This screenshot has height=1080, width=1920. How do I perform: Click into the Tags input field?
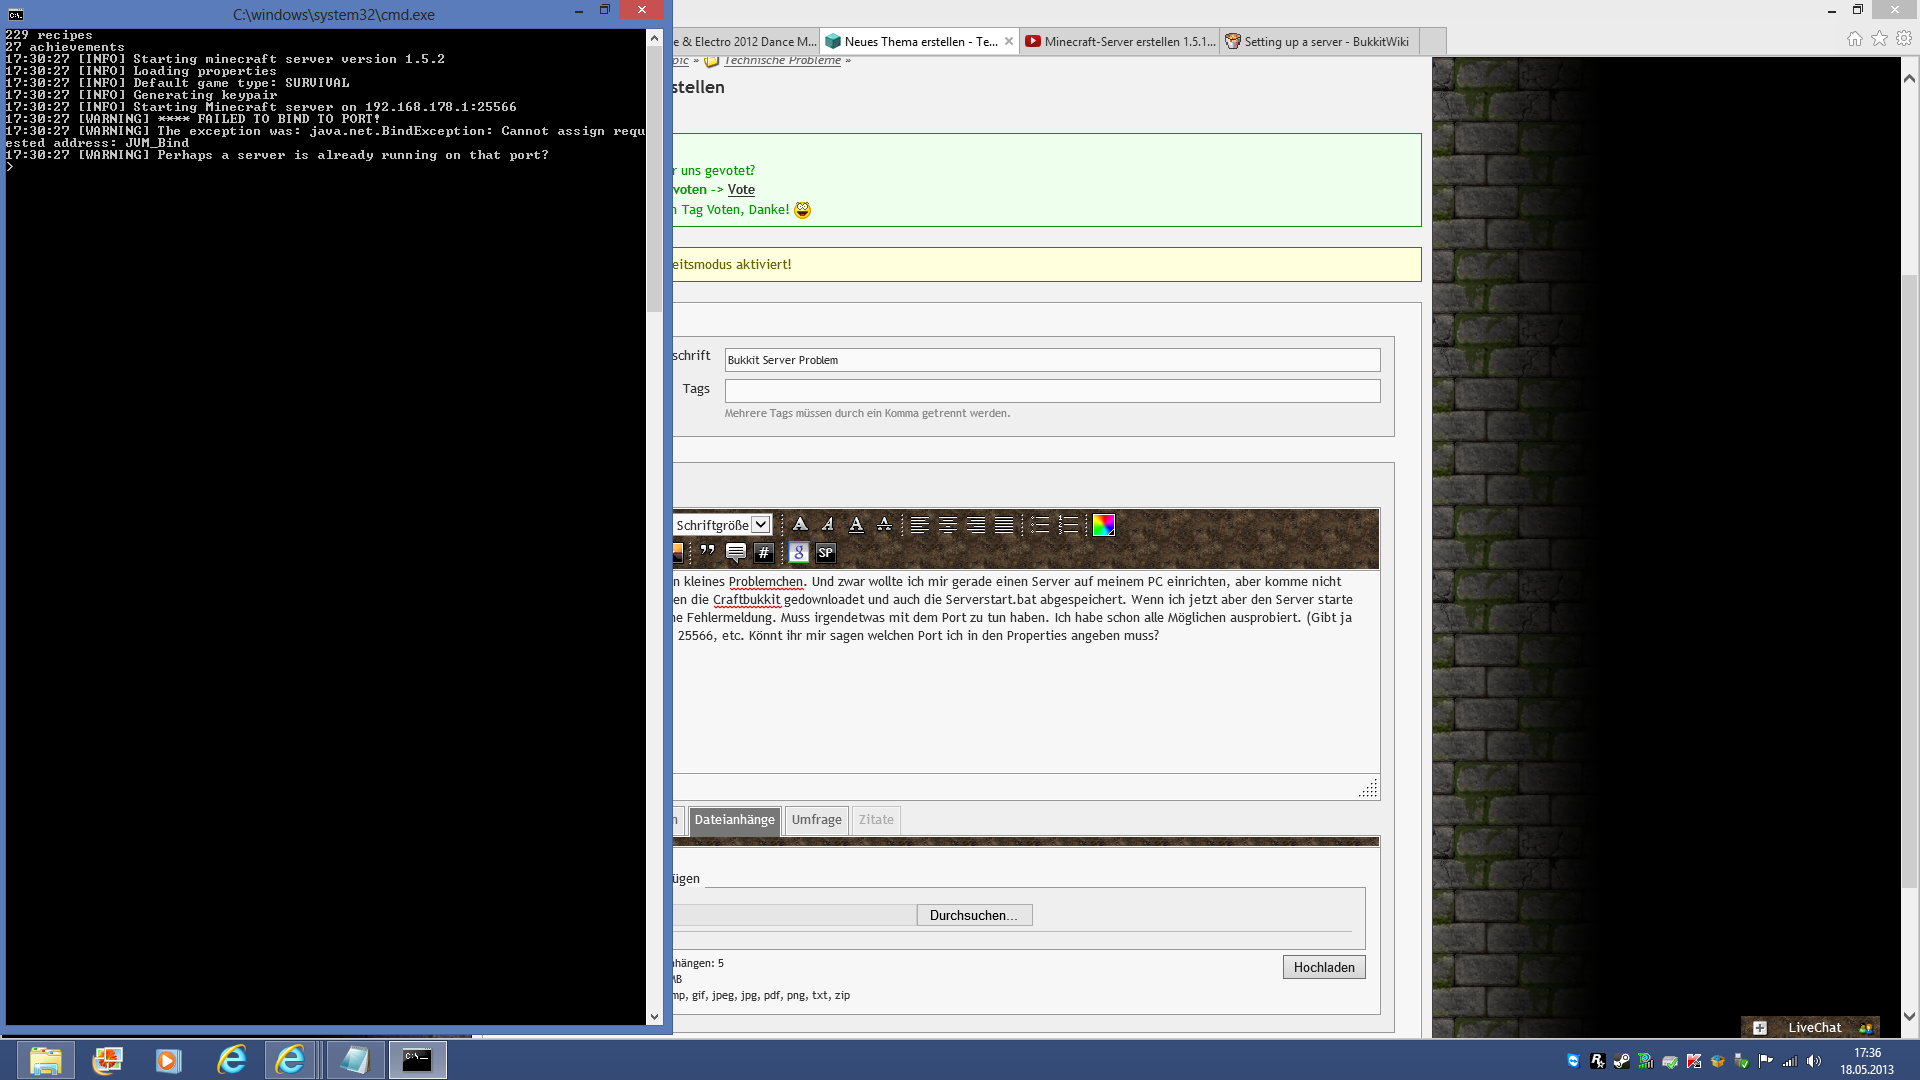tap(1051, 390)
